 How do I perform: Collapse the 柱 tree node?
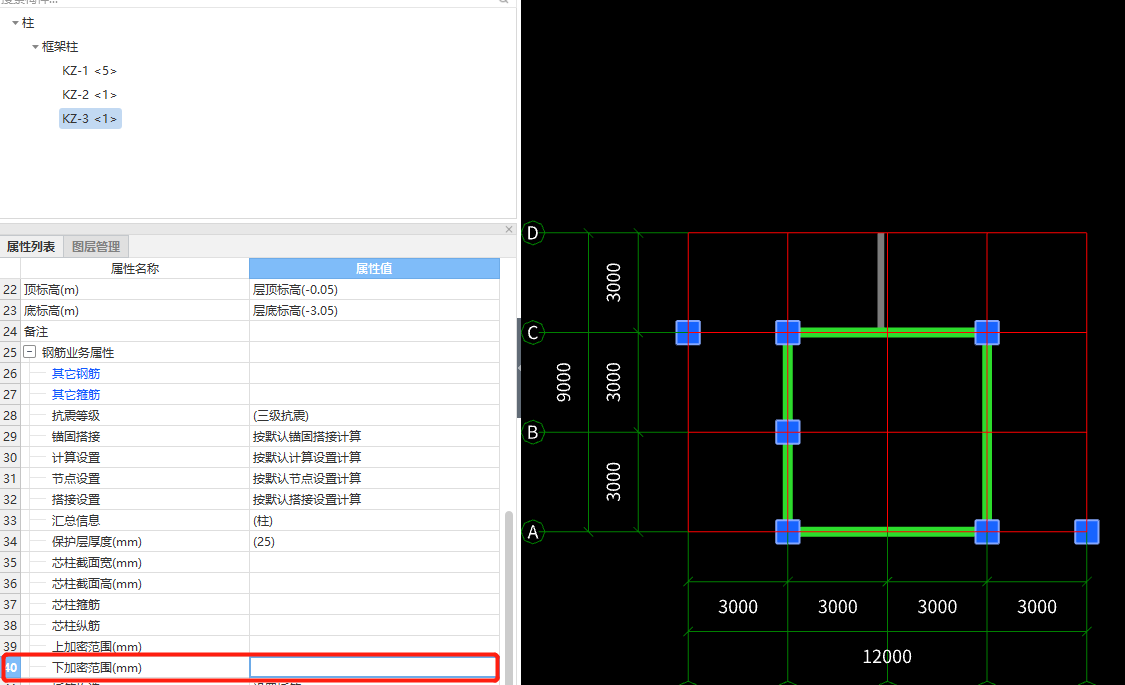point(15,23)
